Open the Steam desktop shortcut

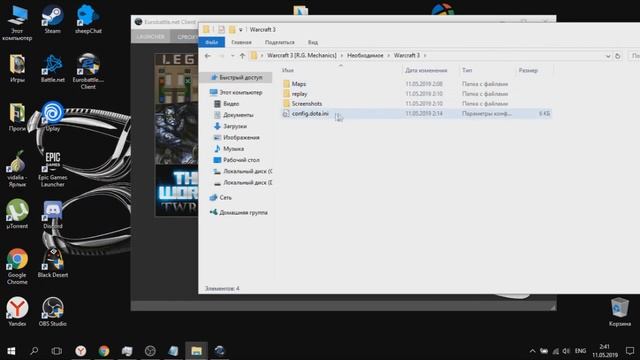click(x=52, y=19)
